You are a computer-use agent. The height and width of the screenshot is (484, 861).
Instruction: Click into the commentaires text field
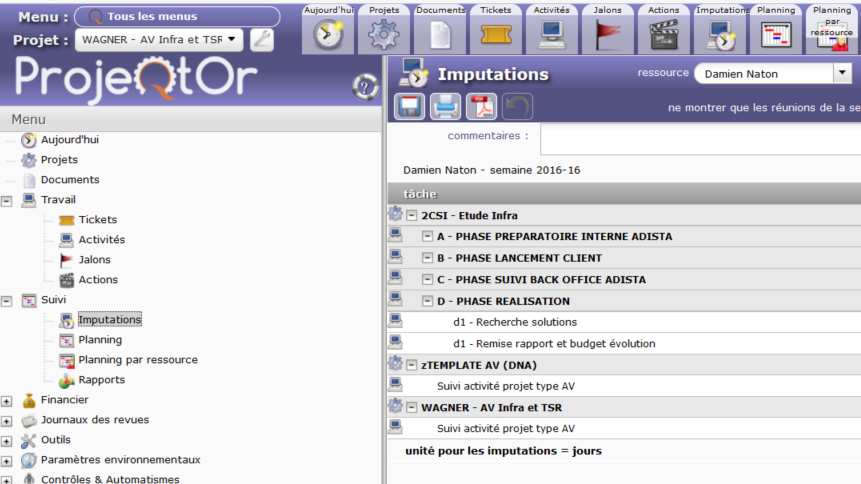click(700, 138)
